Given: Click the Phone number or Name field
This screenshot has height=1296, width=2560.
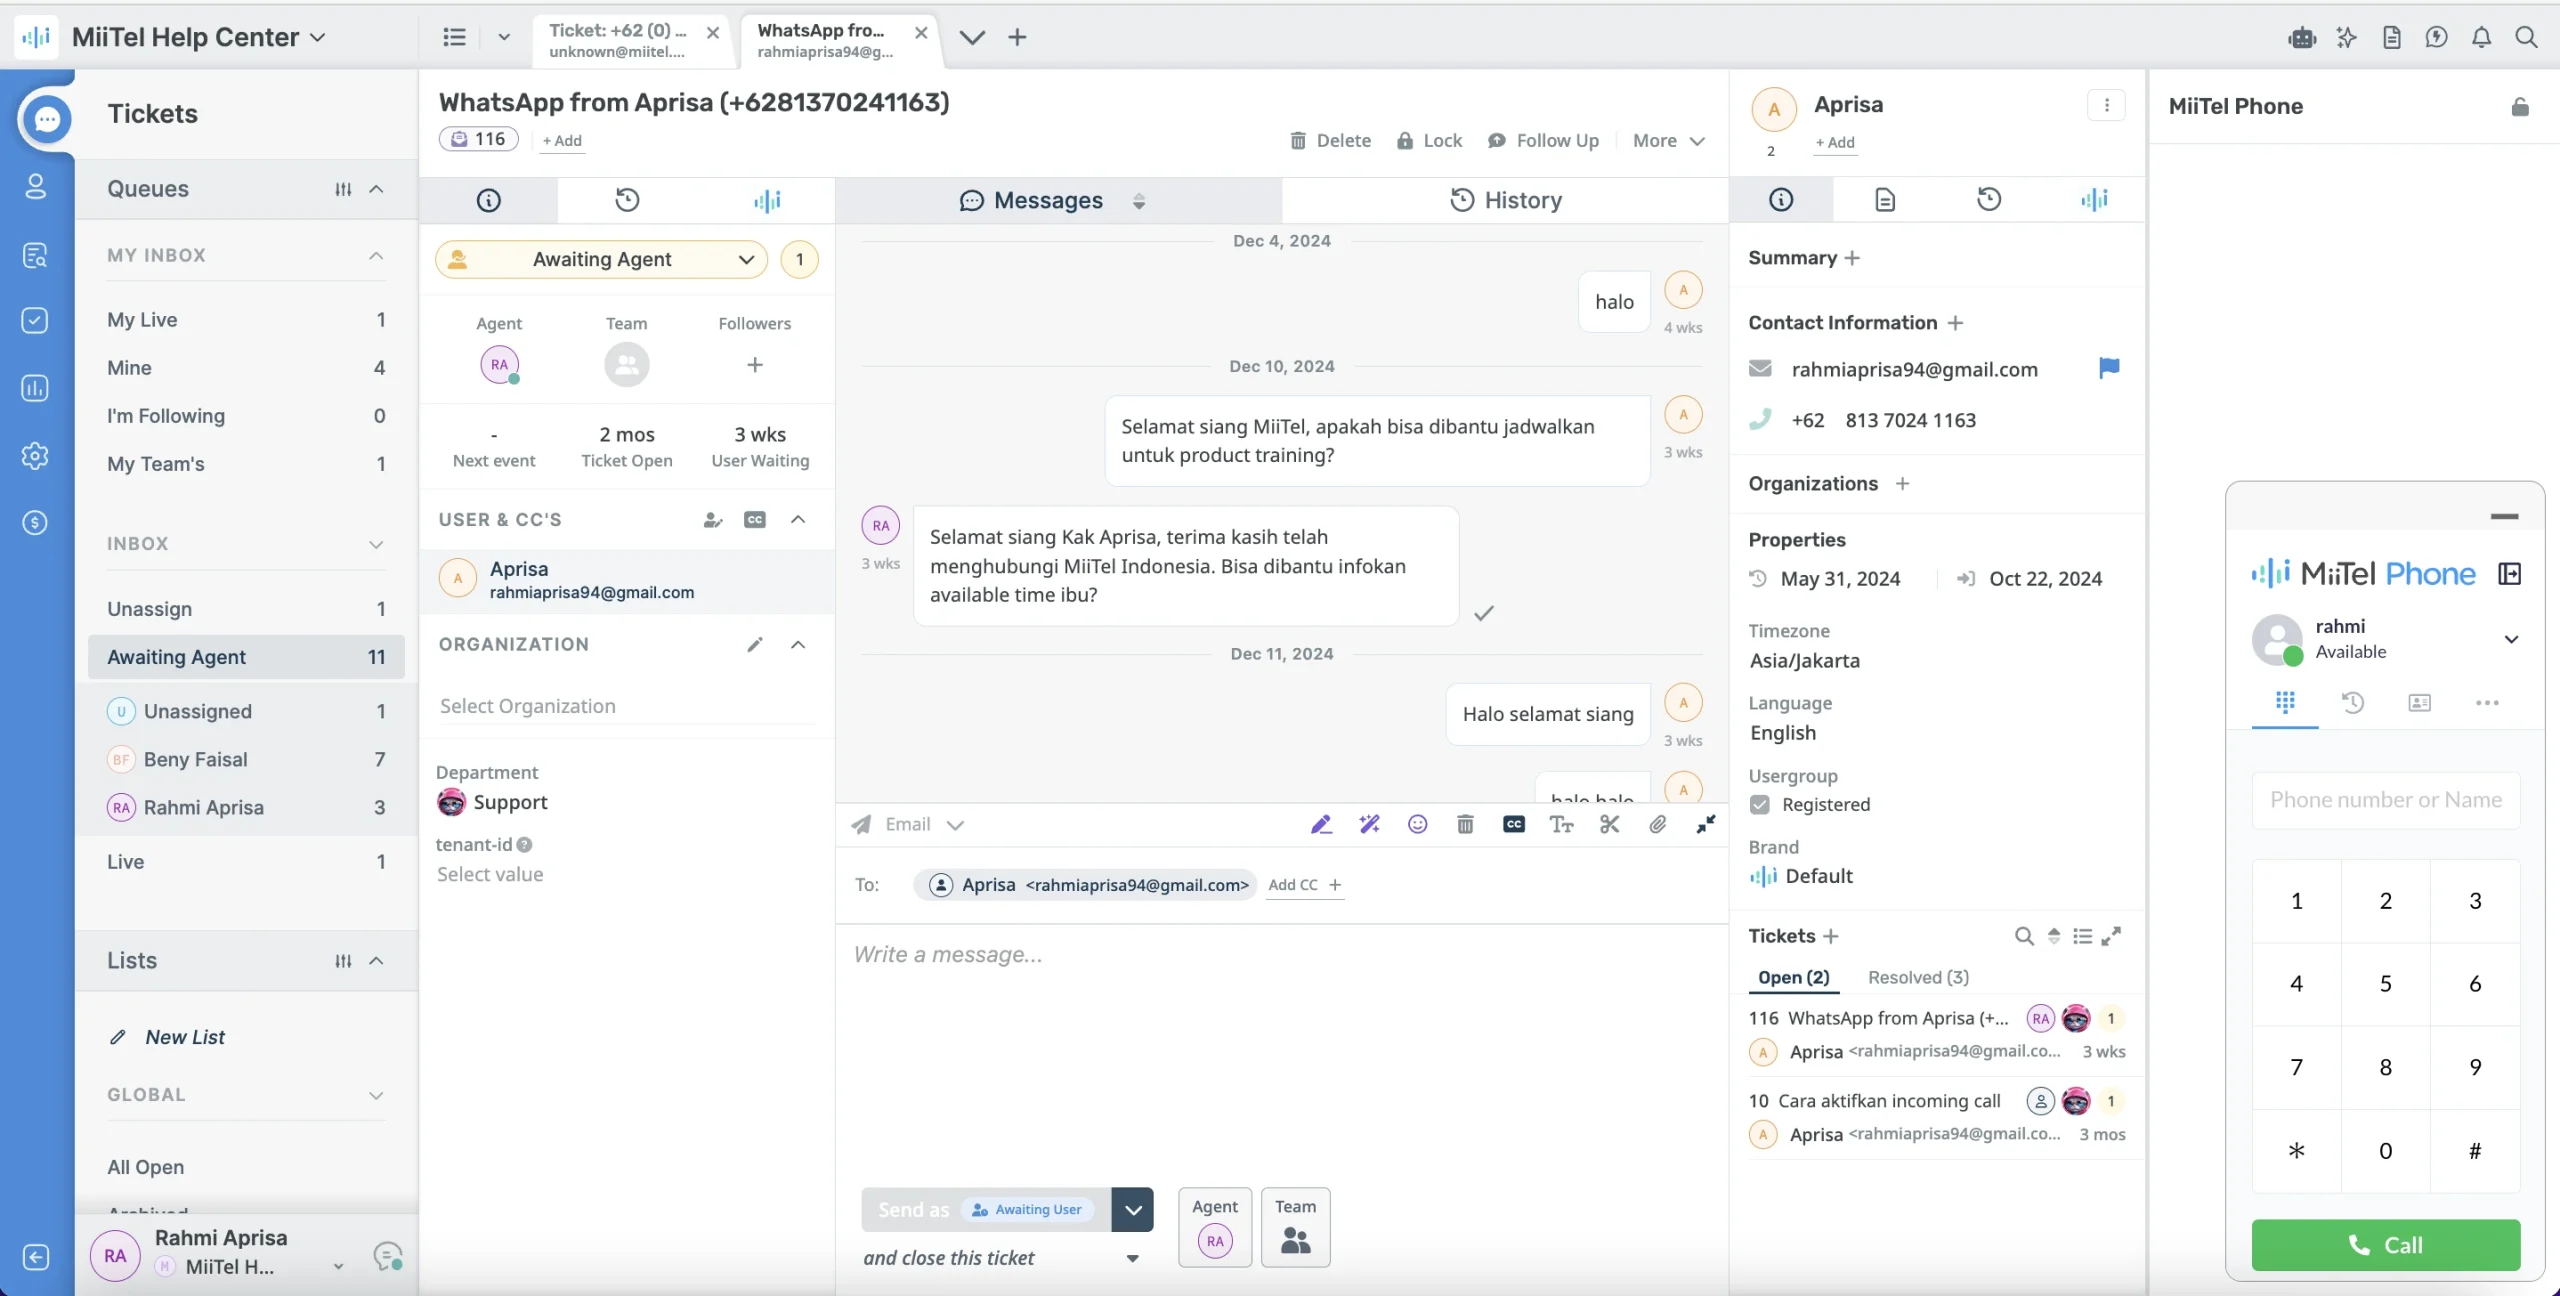Looking at the screenshot, I should [2385, 799].
